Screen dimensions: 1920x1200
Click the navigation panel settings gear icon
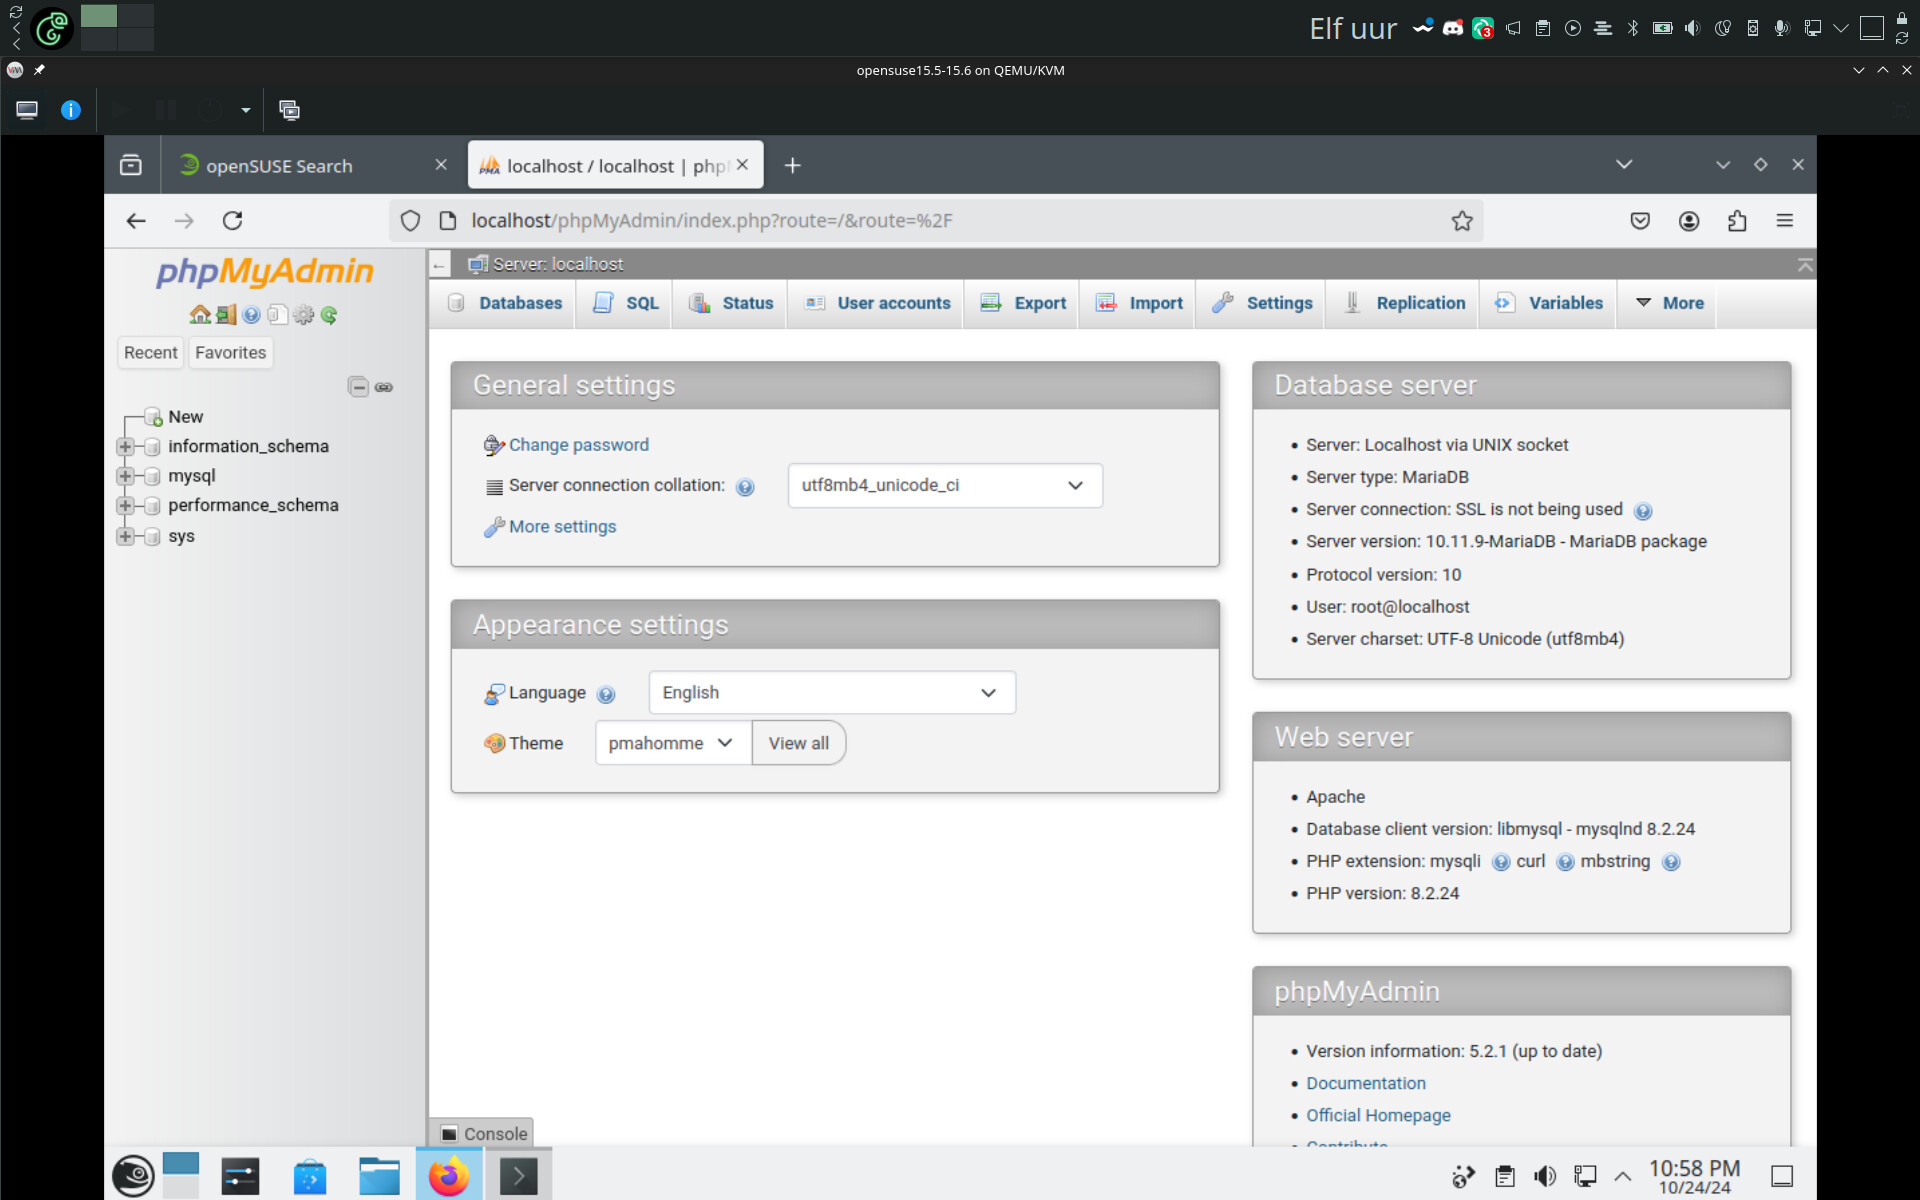coord(304,315)
